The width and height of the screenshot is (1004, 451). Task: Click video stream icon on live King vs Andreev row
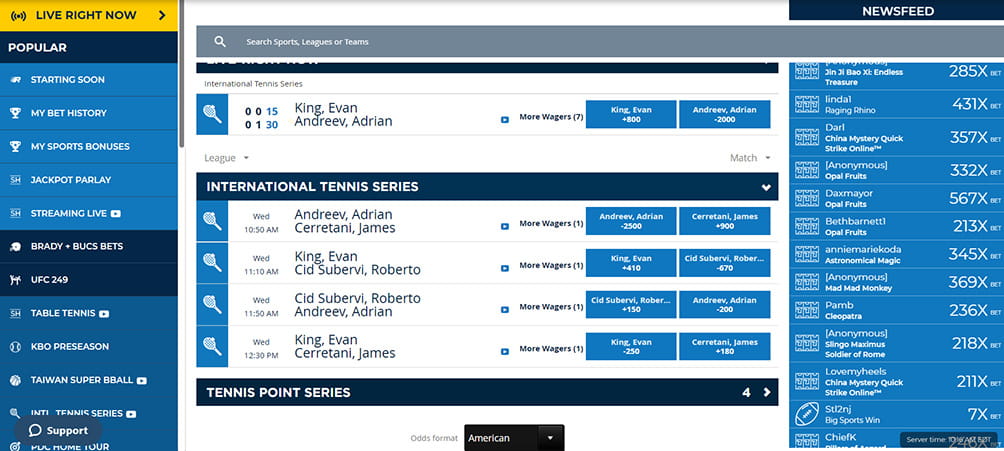[505, 119]
